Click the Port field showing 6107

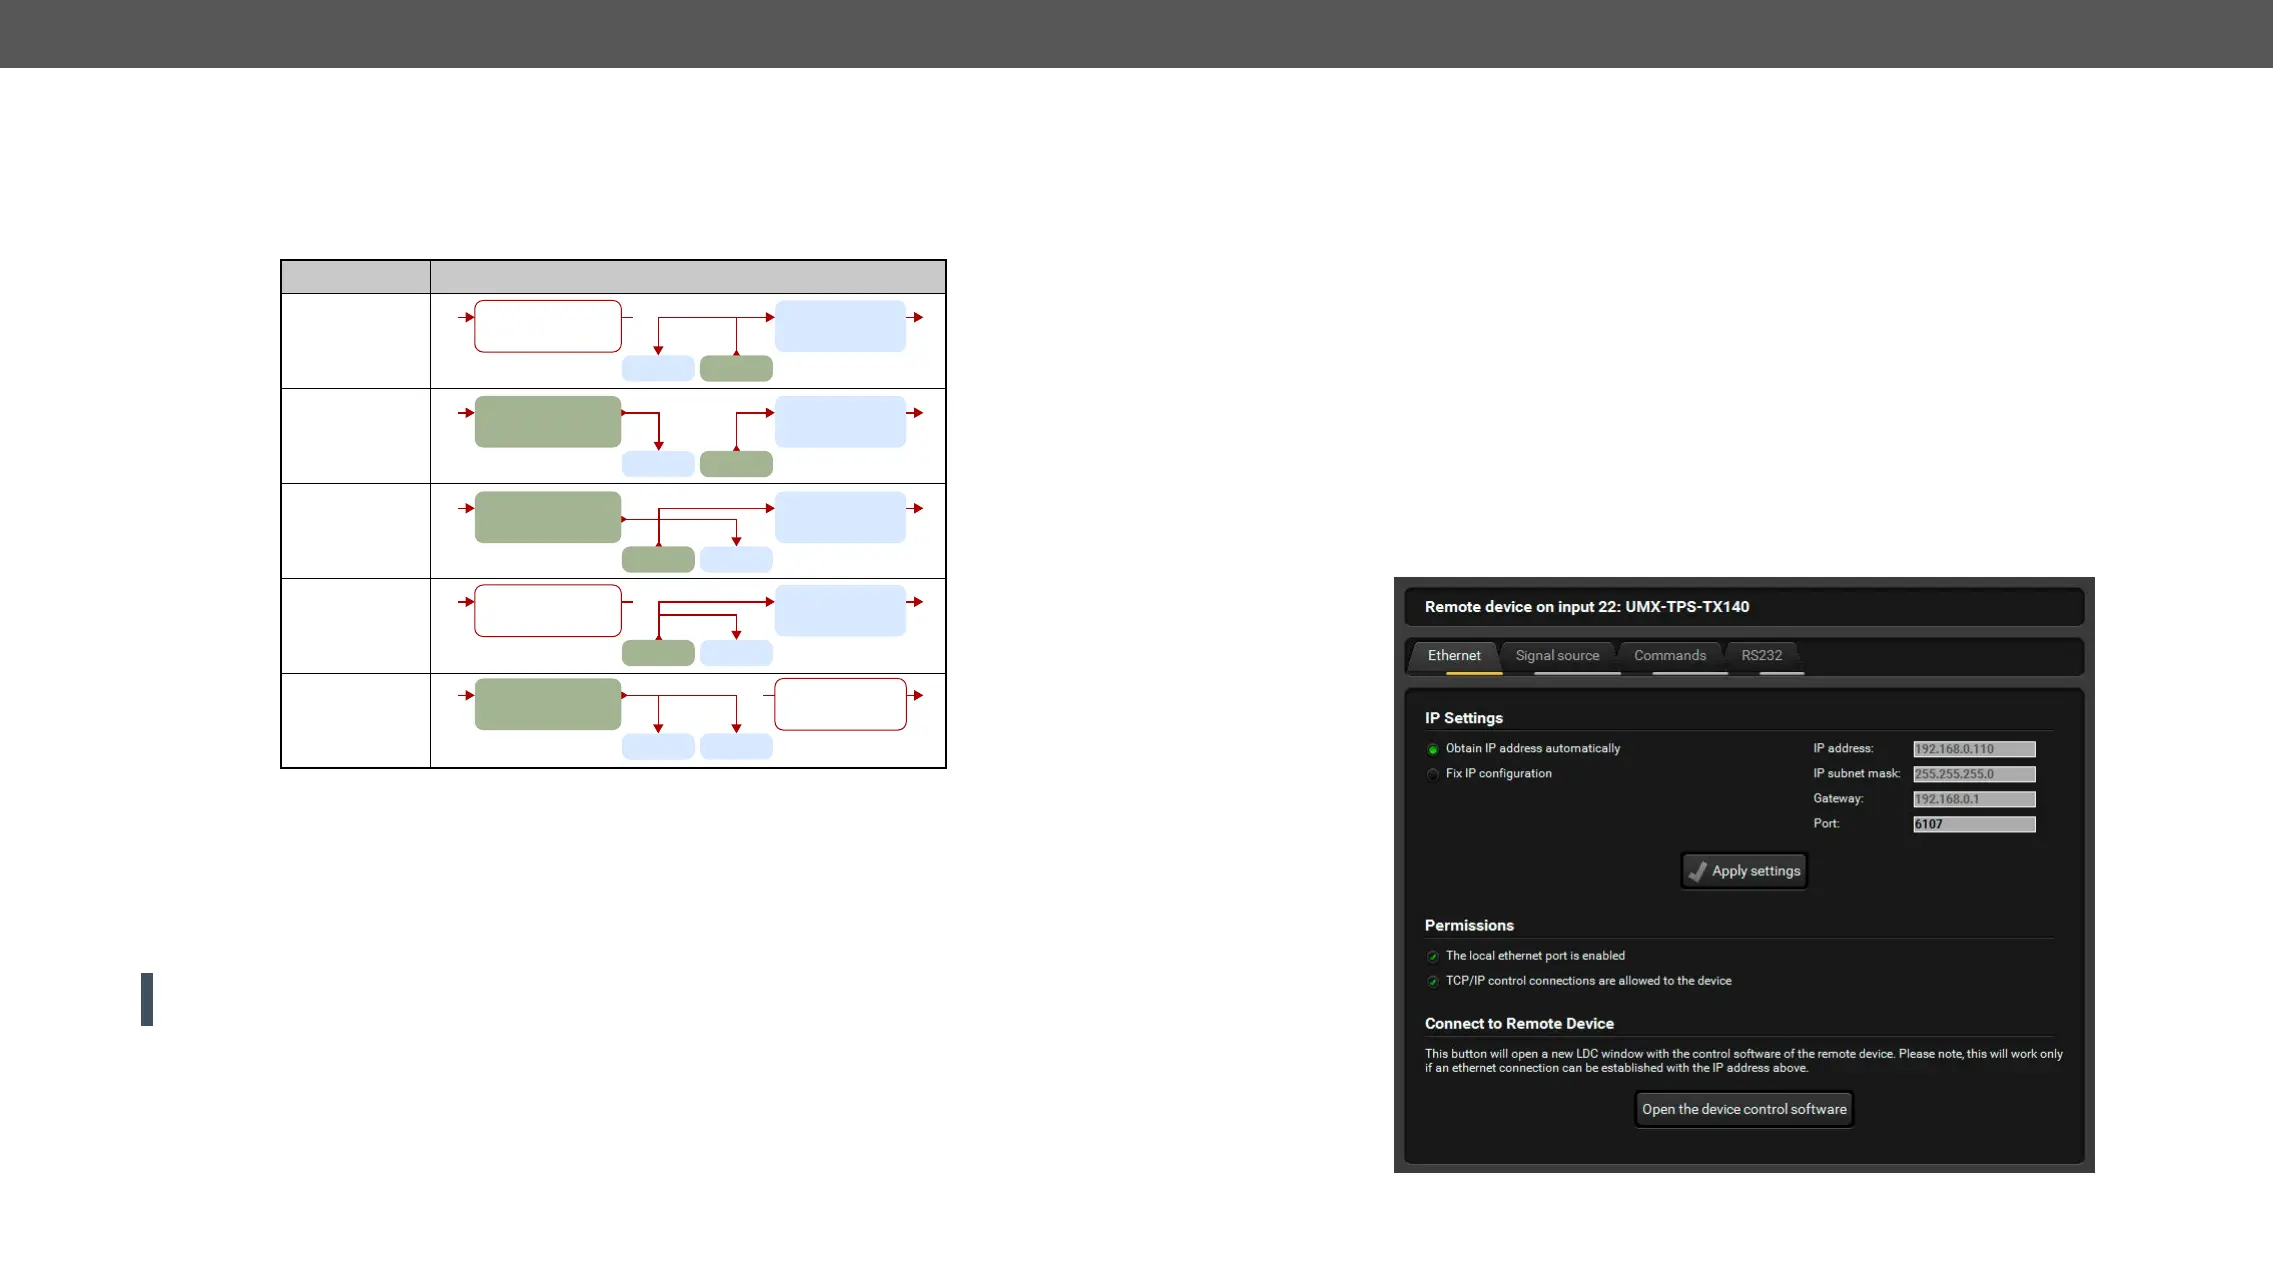(x=1973, y=824)
